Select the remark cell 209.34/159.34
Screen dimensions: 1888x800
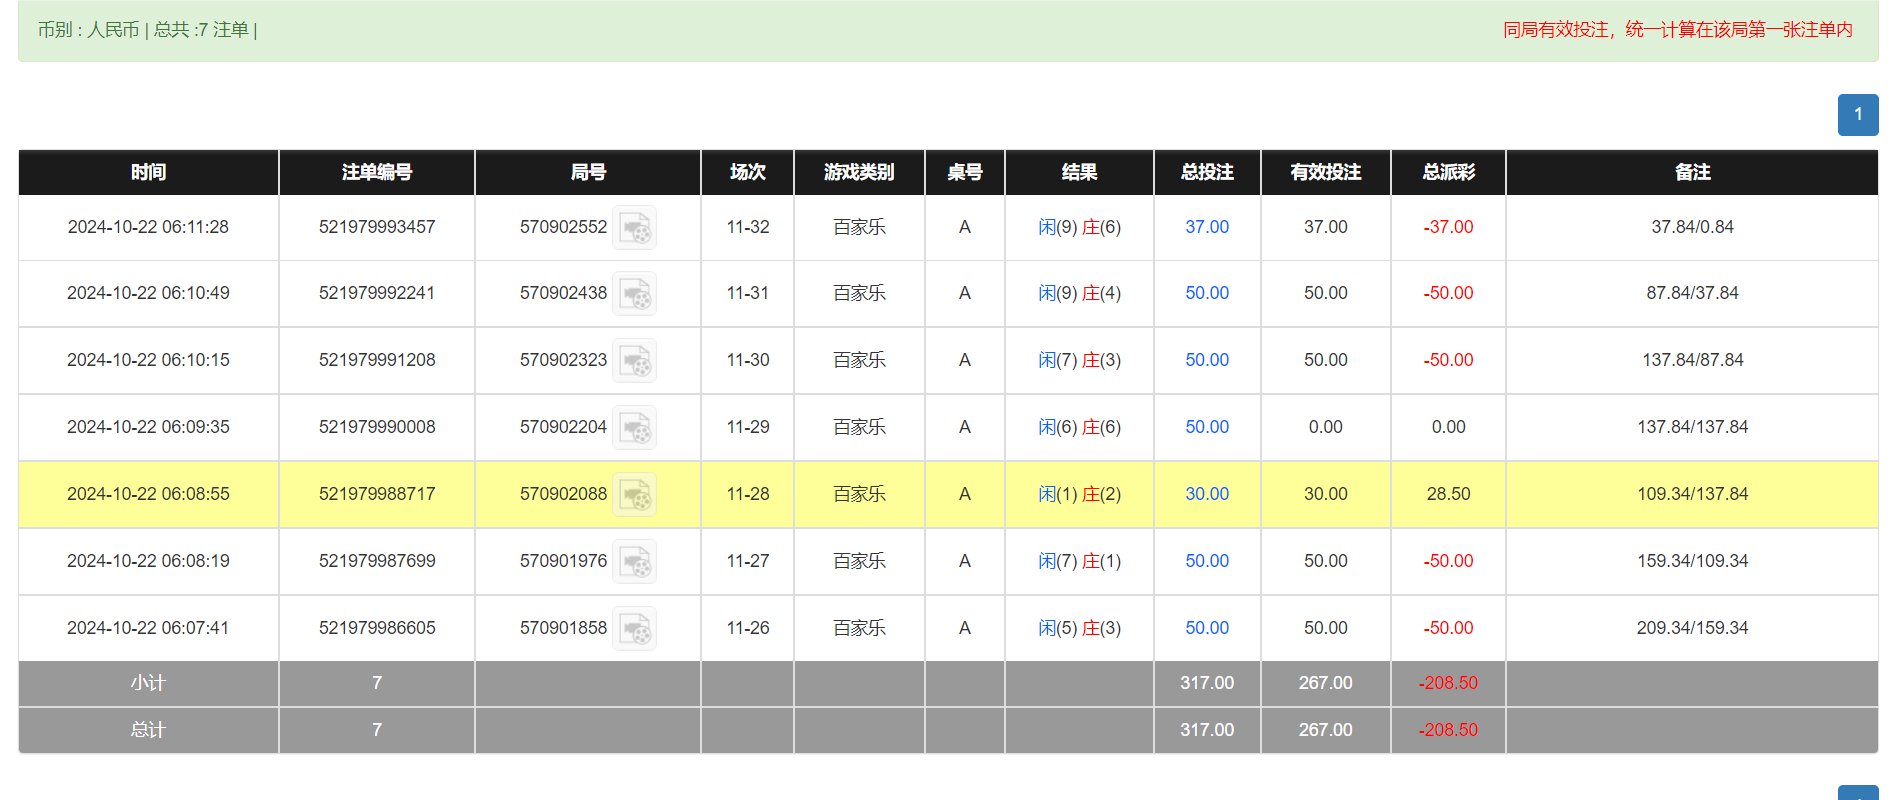1691,628
